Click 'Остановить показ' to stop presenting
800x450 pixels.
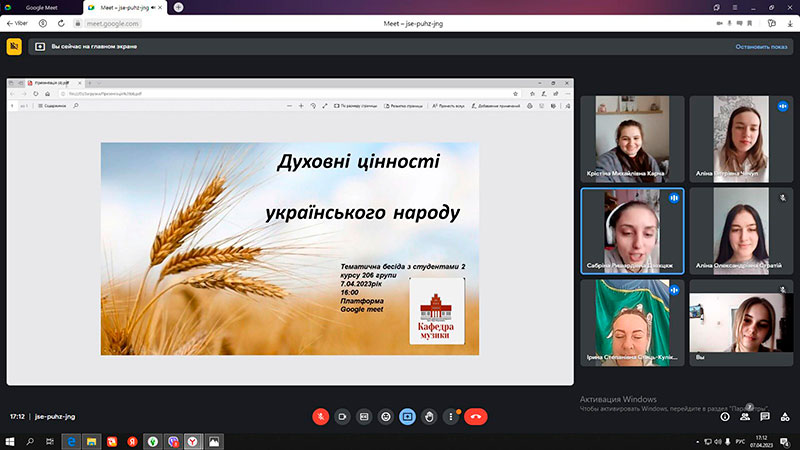tap(761, 46)
